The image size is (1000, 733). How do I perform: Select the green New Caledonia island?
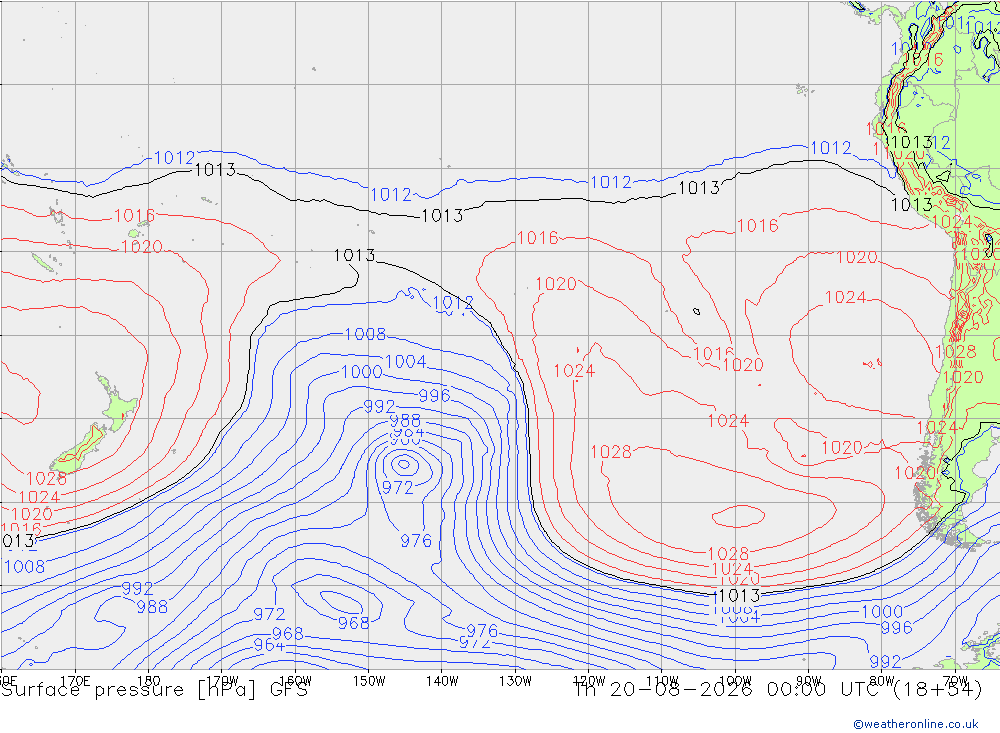(43, 262)
